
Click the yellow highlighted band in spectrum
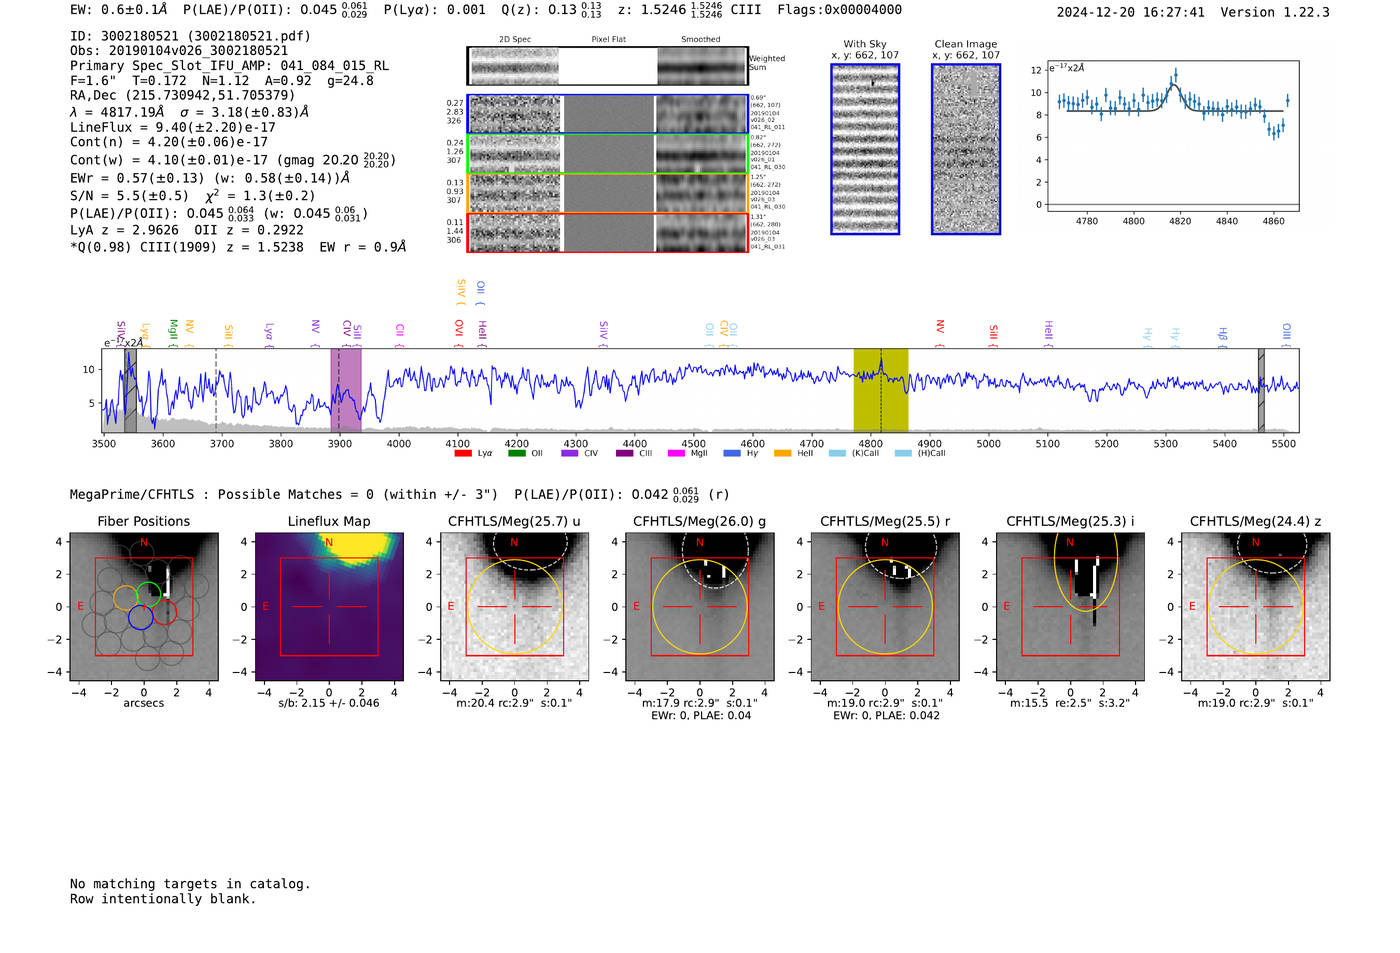[881, 390]
